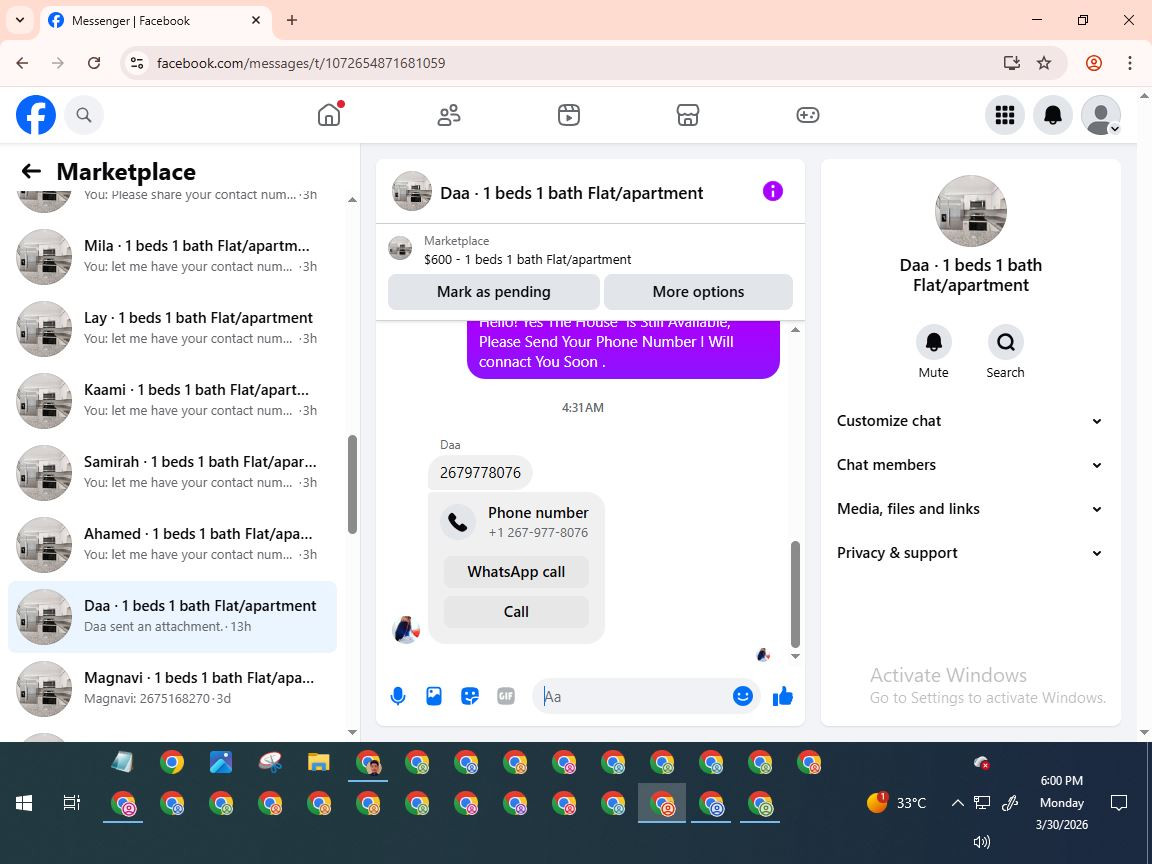1152x864 pixels.
Task: Click WhatsApp call button
Action: pos(516,572)
